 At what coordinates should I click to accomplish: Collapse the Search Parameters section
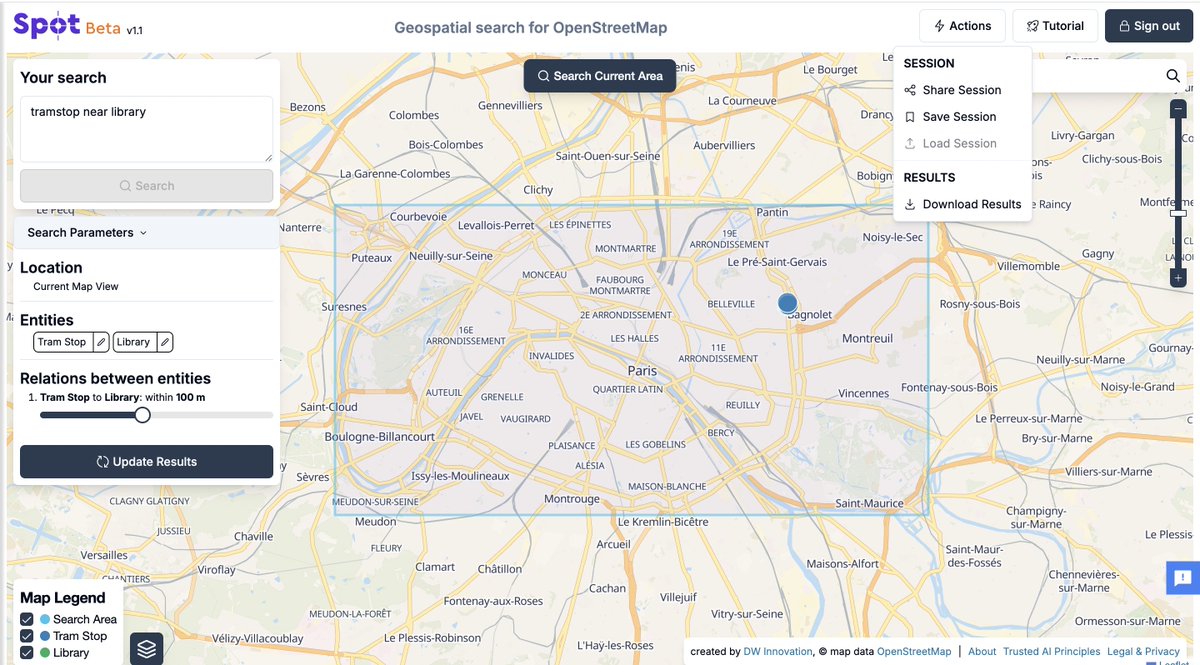[146, 233]
